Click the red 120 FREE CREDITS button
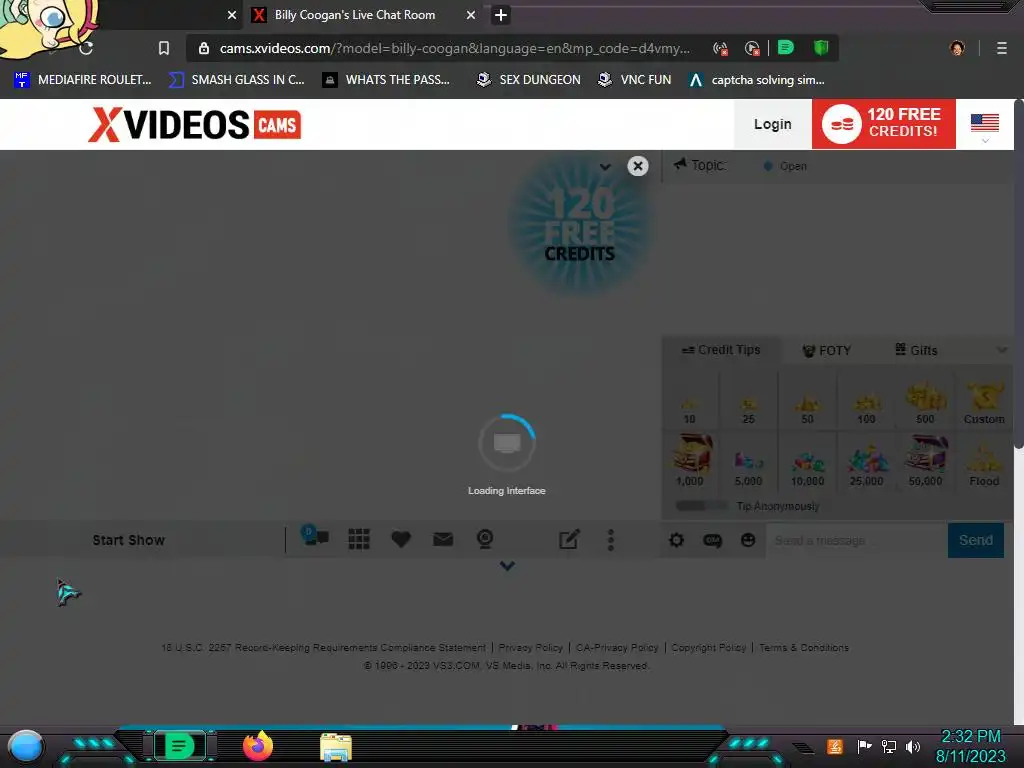1024x768 pixels. pos(884,124)
